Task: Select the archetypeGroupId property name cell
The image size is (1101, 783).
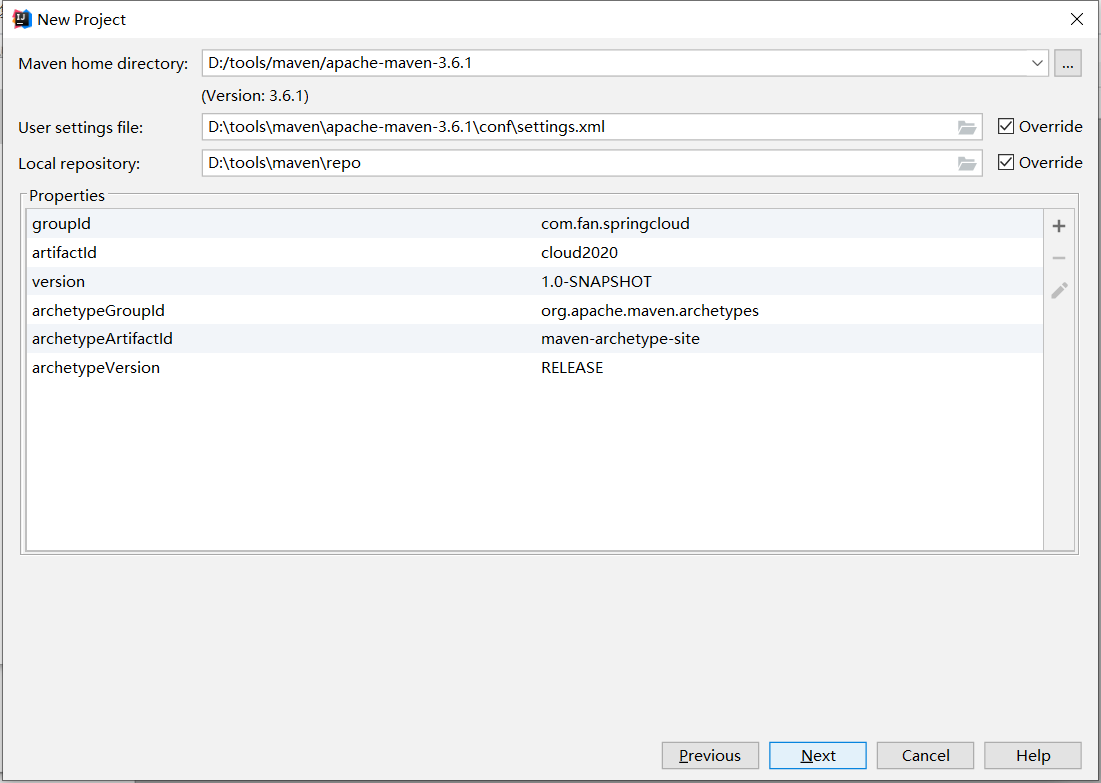Action: 282,310
